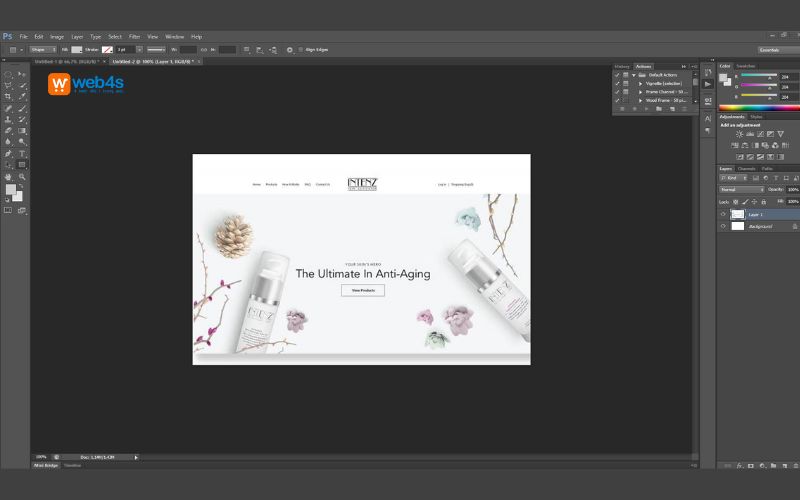The height and width of the screenshot is (500, 800).
Task: Collapse the Default Actions folder
Action: [x=634, y=75]
